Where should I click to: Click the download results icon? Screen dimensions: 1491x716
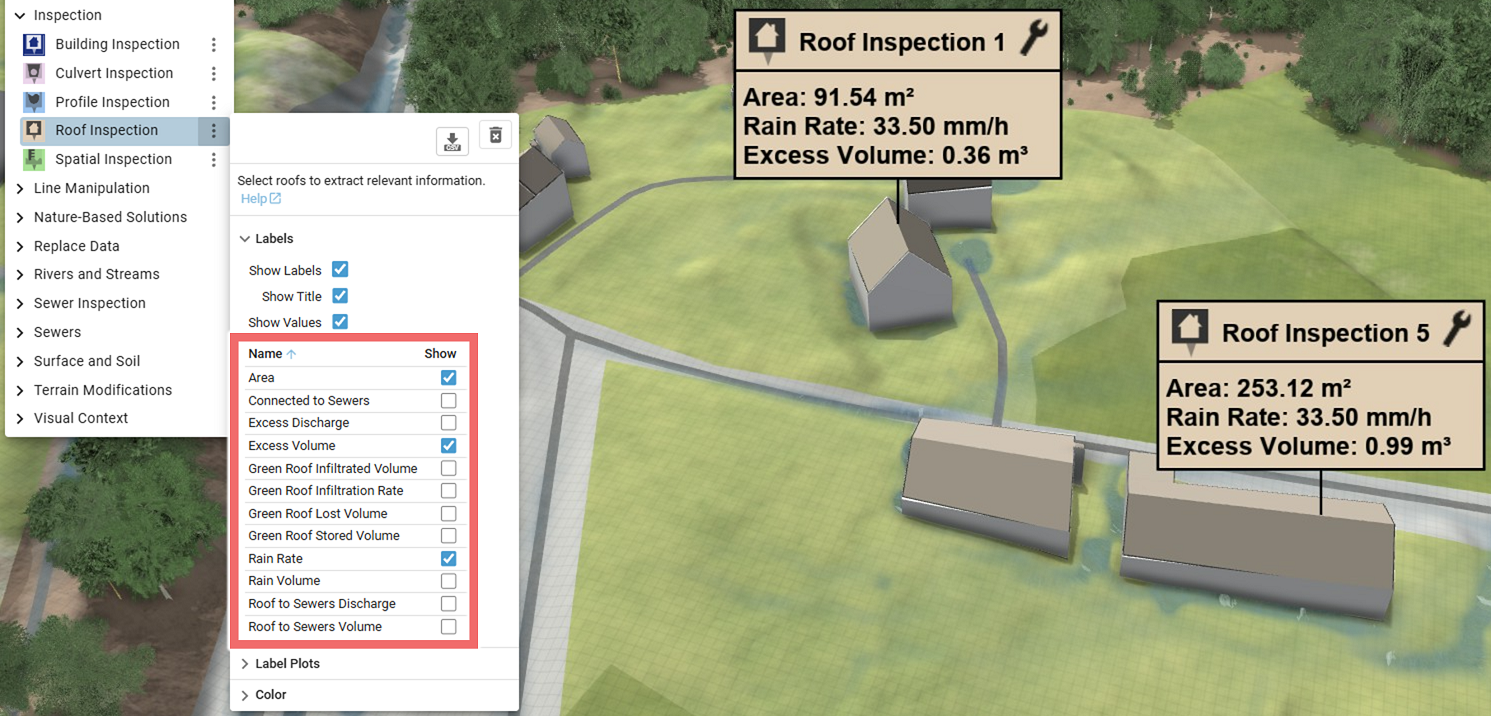click(x=452, y=141)
